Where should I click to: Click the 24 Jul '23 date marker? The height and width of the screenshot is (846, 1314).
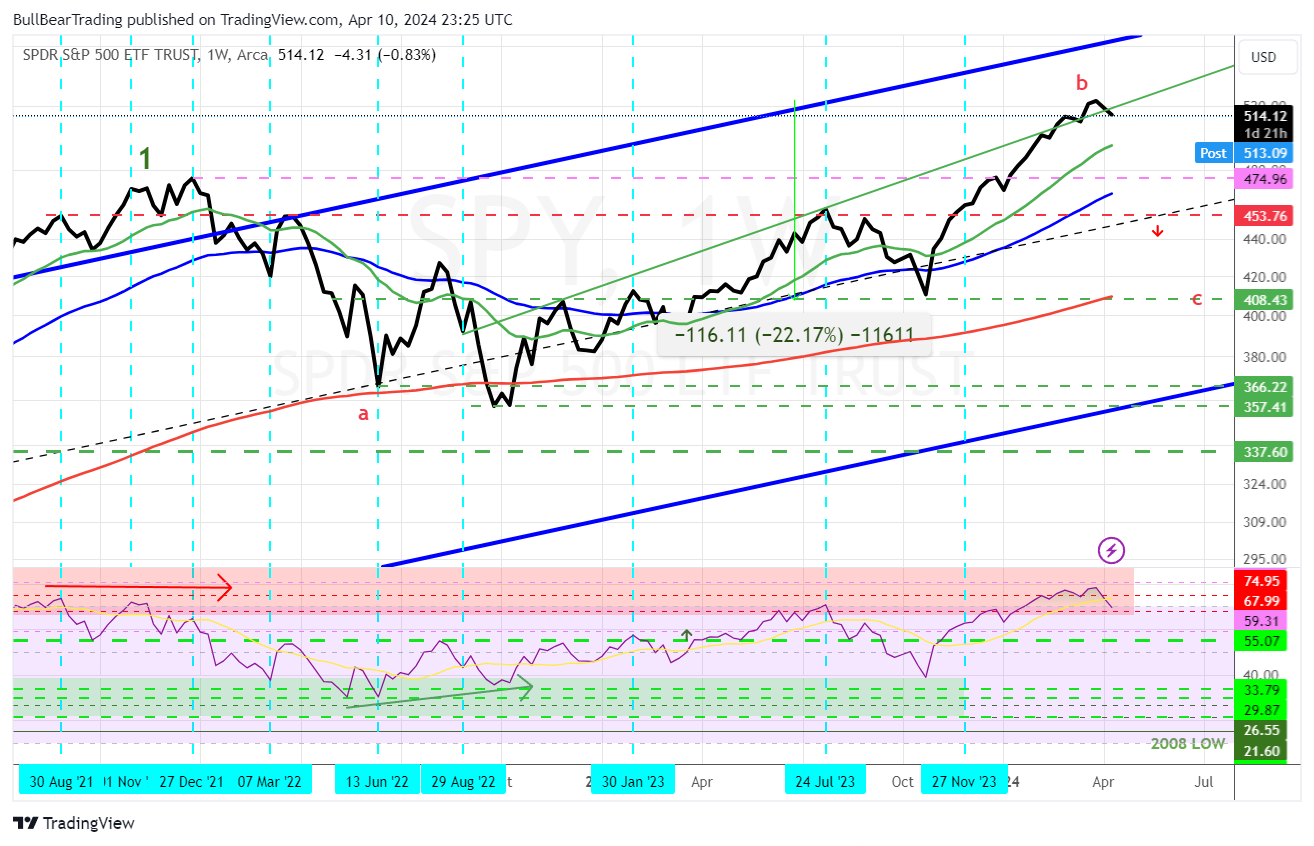tap(826, 782)
